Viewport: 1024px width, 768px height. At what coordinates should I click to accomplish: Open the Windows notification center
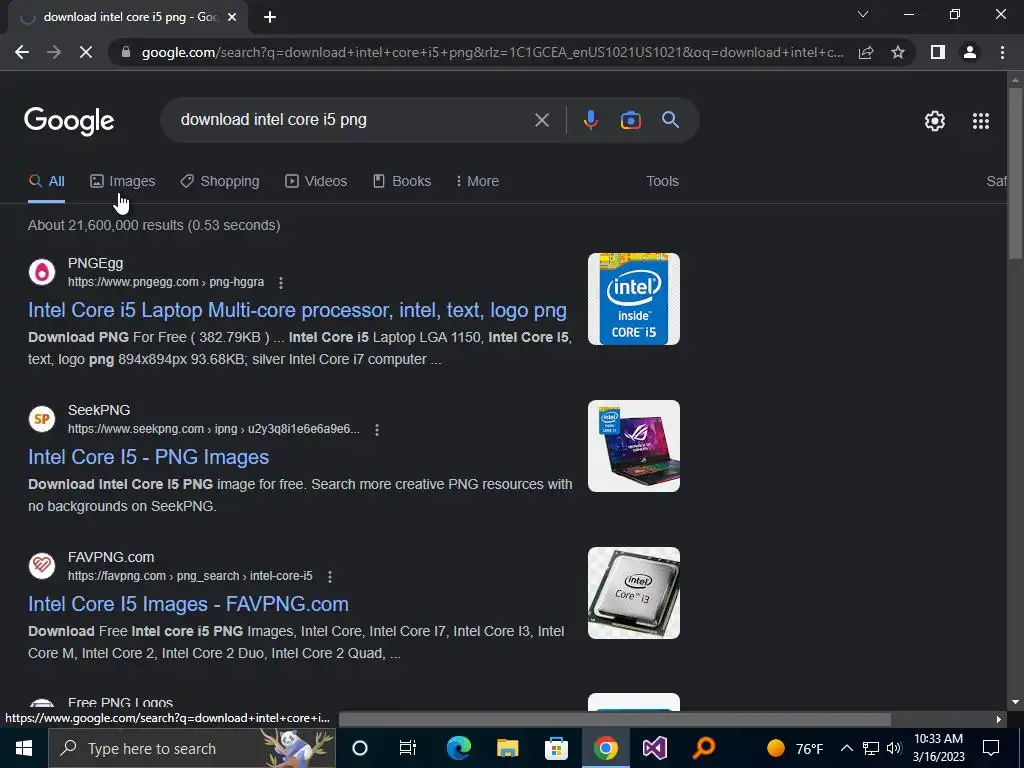[x=991, y=748]
